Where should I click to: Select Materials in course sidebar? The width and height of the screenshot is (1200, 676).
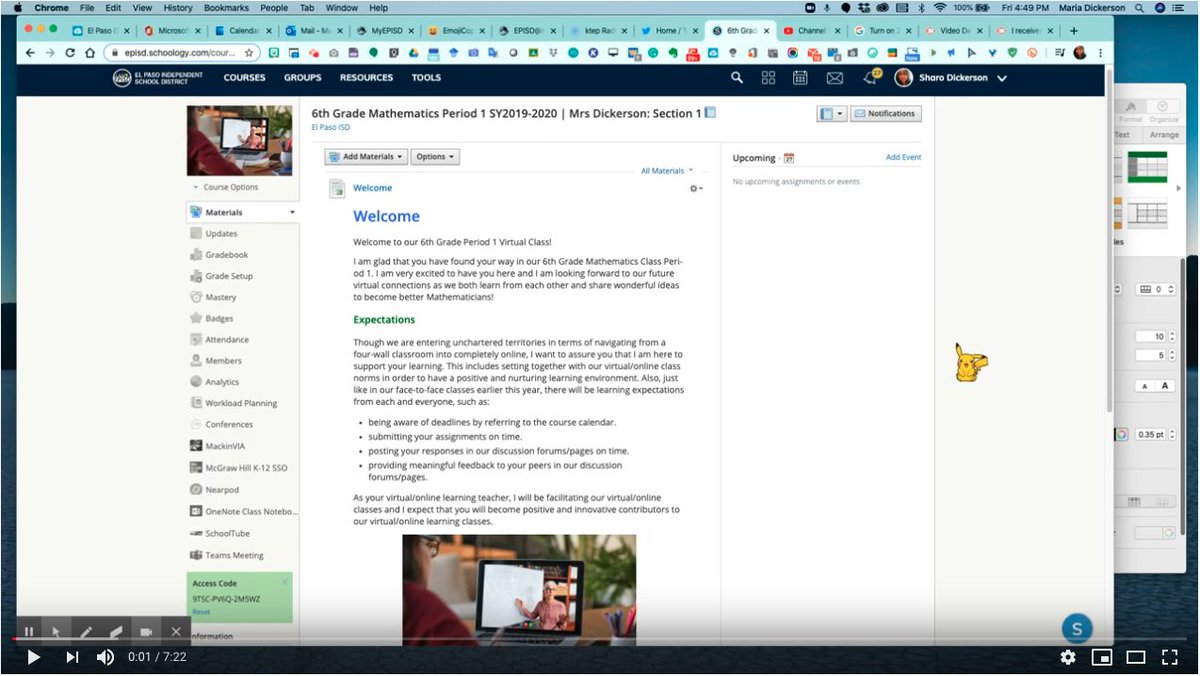click(x=243, y=212)
